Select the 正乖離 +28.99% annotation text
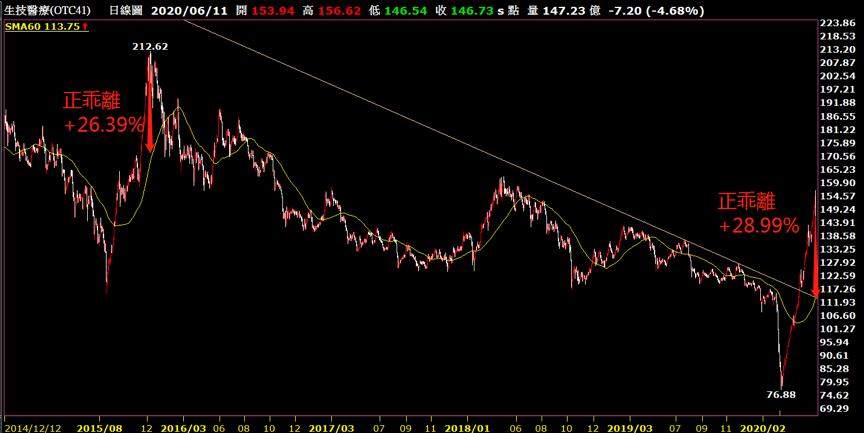This screenshot has width=864, height=433. pos(758,213)
